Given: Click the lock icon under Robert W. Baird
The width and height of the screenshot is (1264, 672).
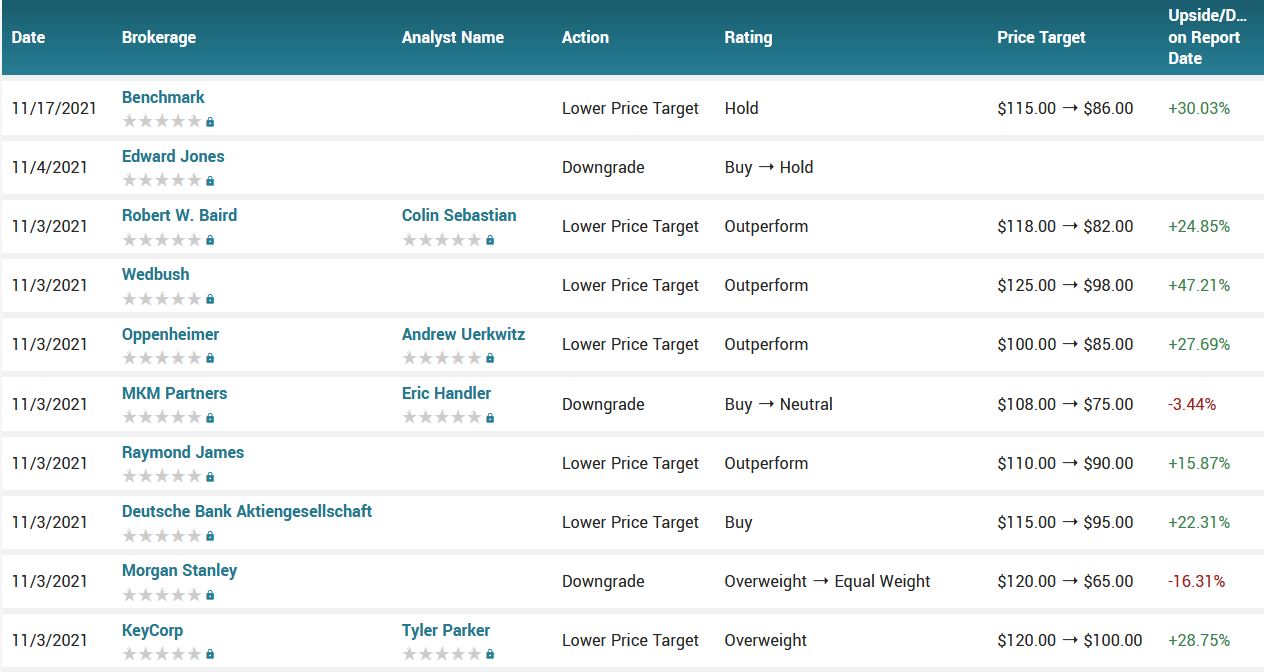Looking at the screenshot, I should click(210, 240).
